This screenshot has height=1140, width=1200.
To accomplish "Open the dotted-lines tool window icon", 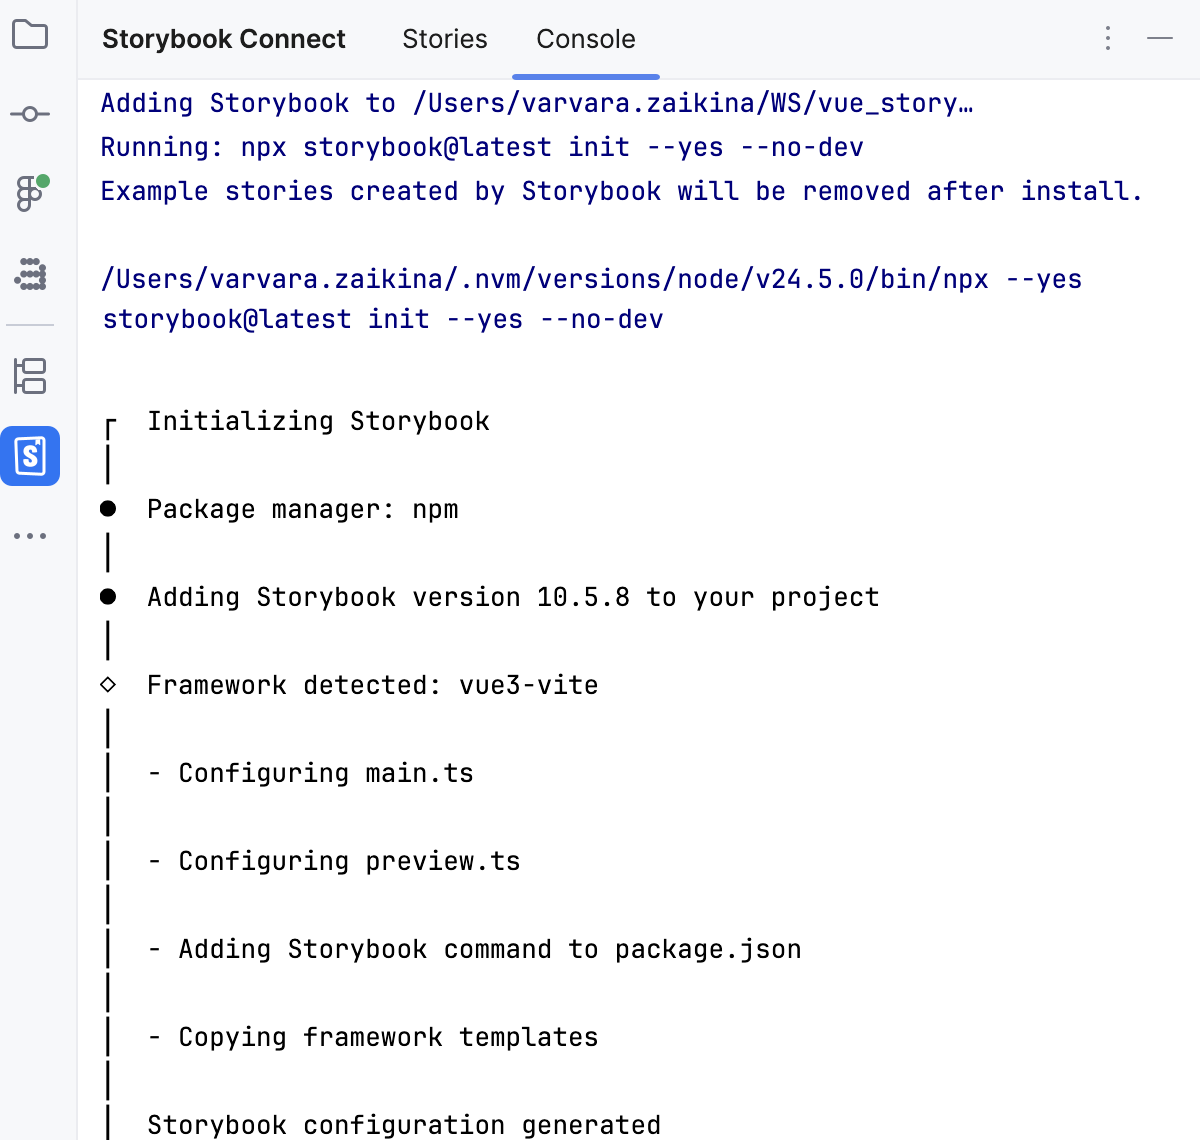I will 31,274.
